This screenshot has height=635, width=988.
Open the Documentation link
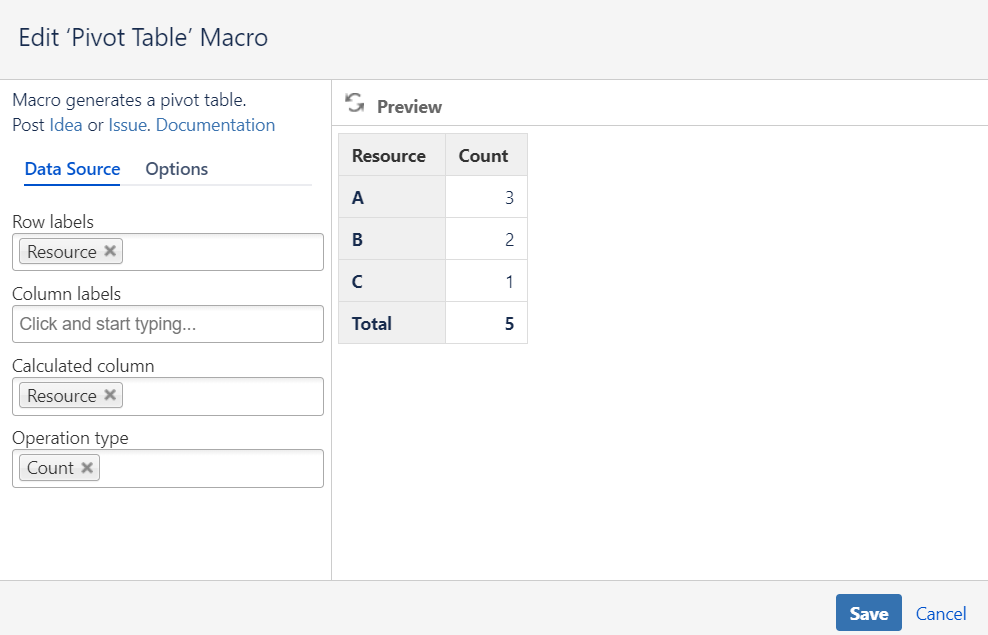pos(215,125)
